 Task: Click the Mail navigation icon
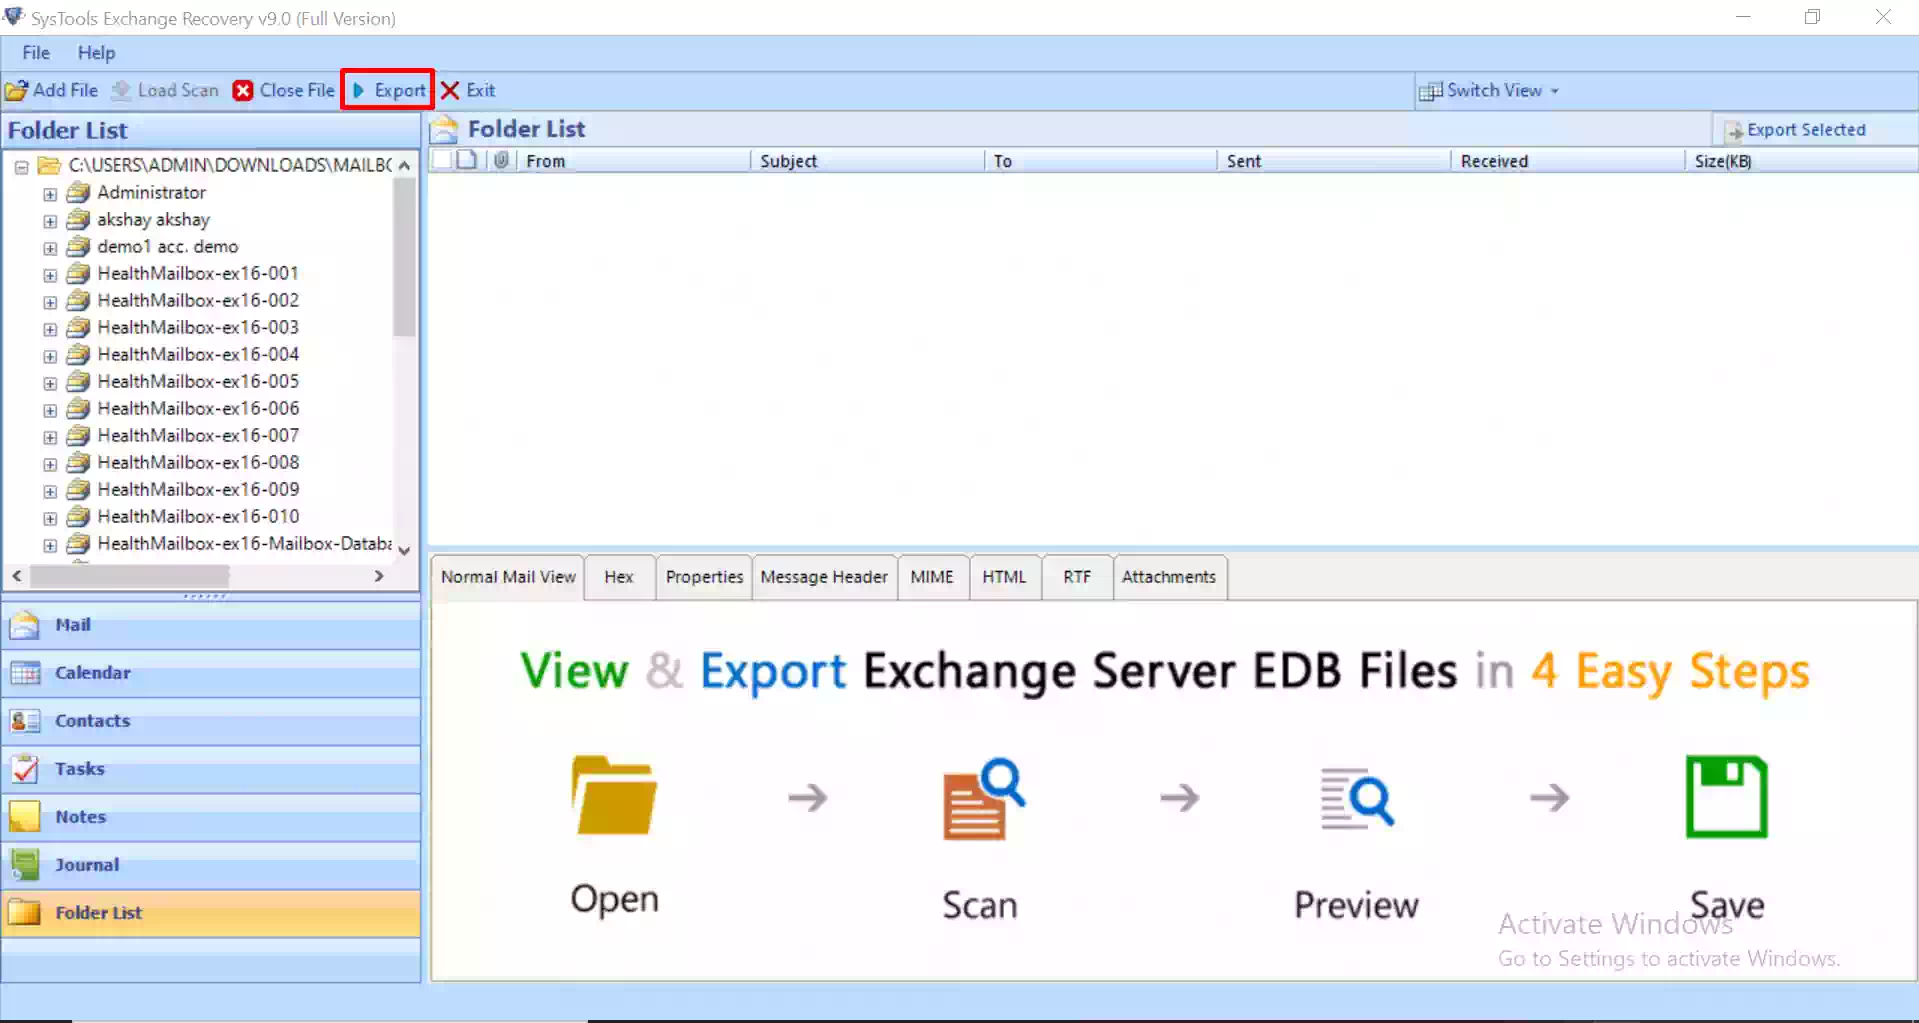click(24, 625)
